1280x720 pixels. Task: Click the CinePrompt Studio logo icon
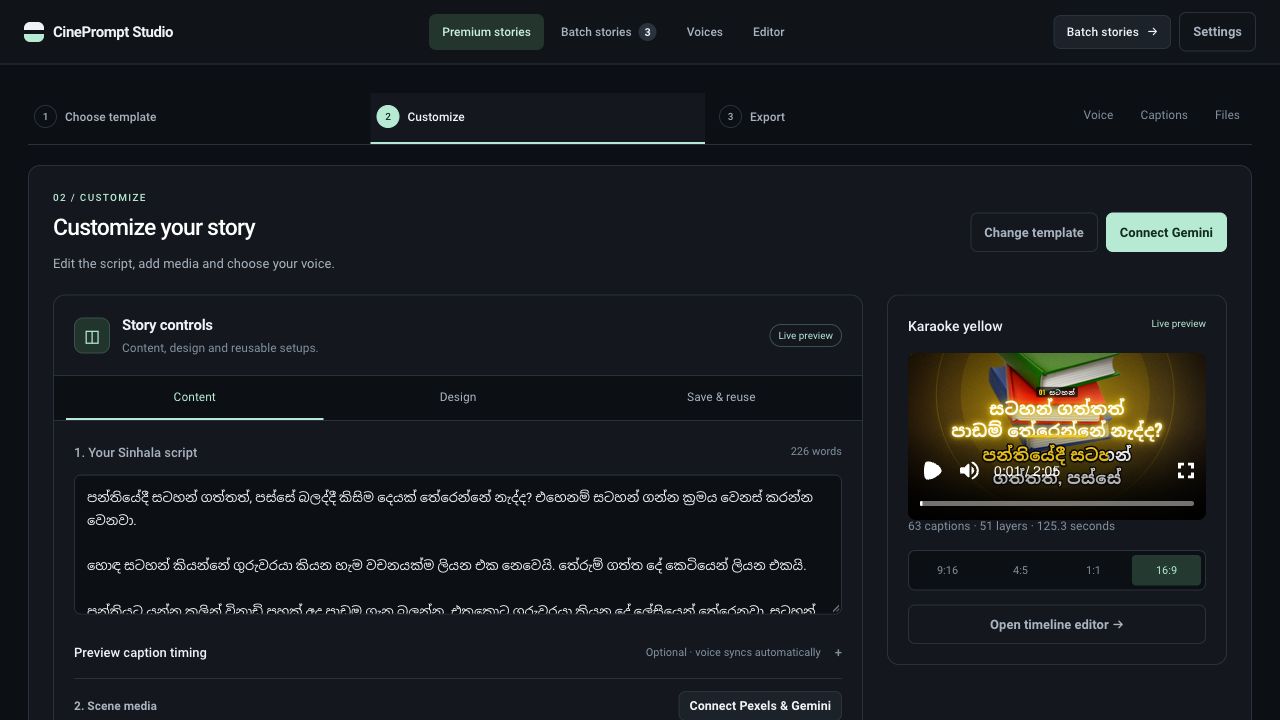click(34, 32)
